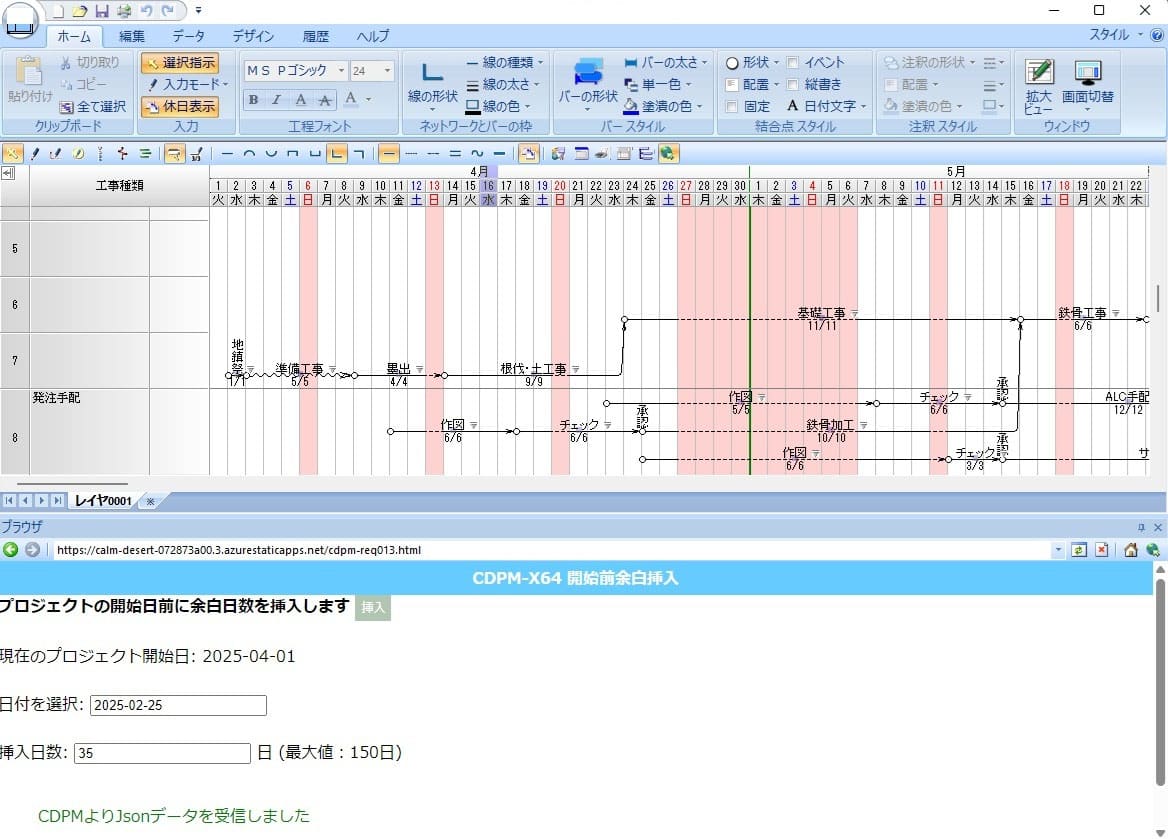Click the Italic formatting icon

pyautogui.click(x=276, y=99)
